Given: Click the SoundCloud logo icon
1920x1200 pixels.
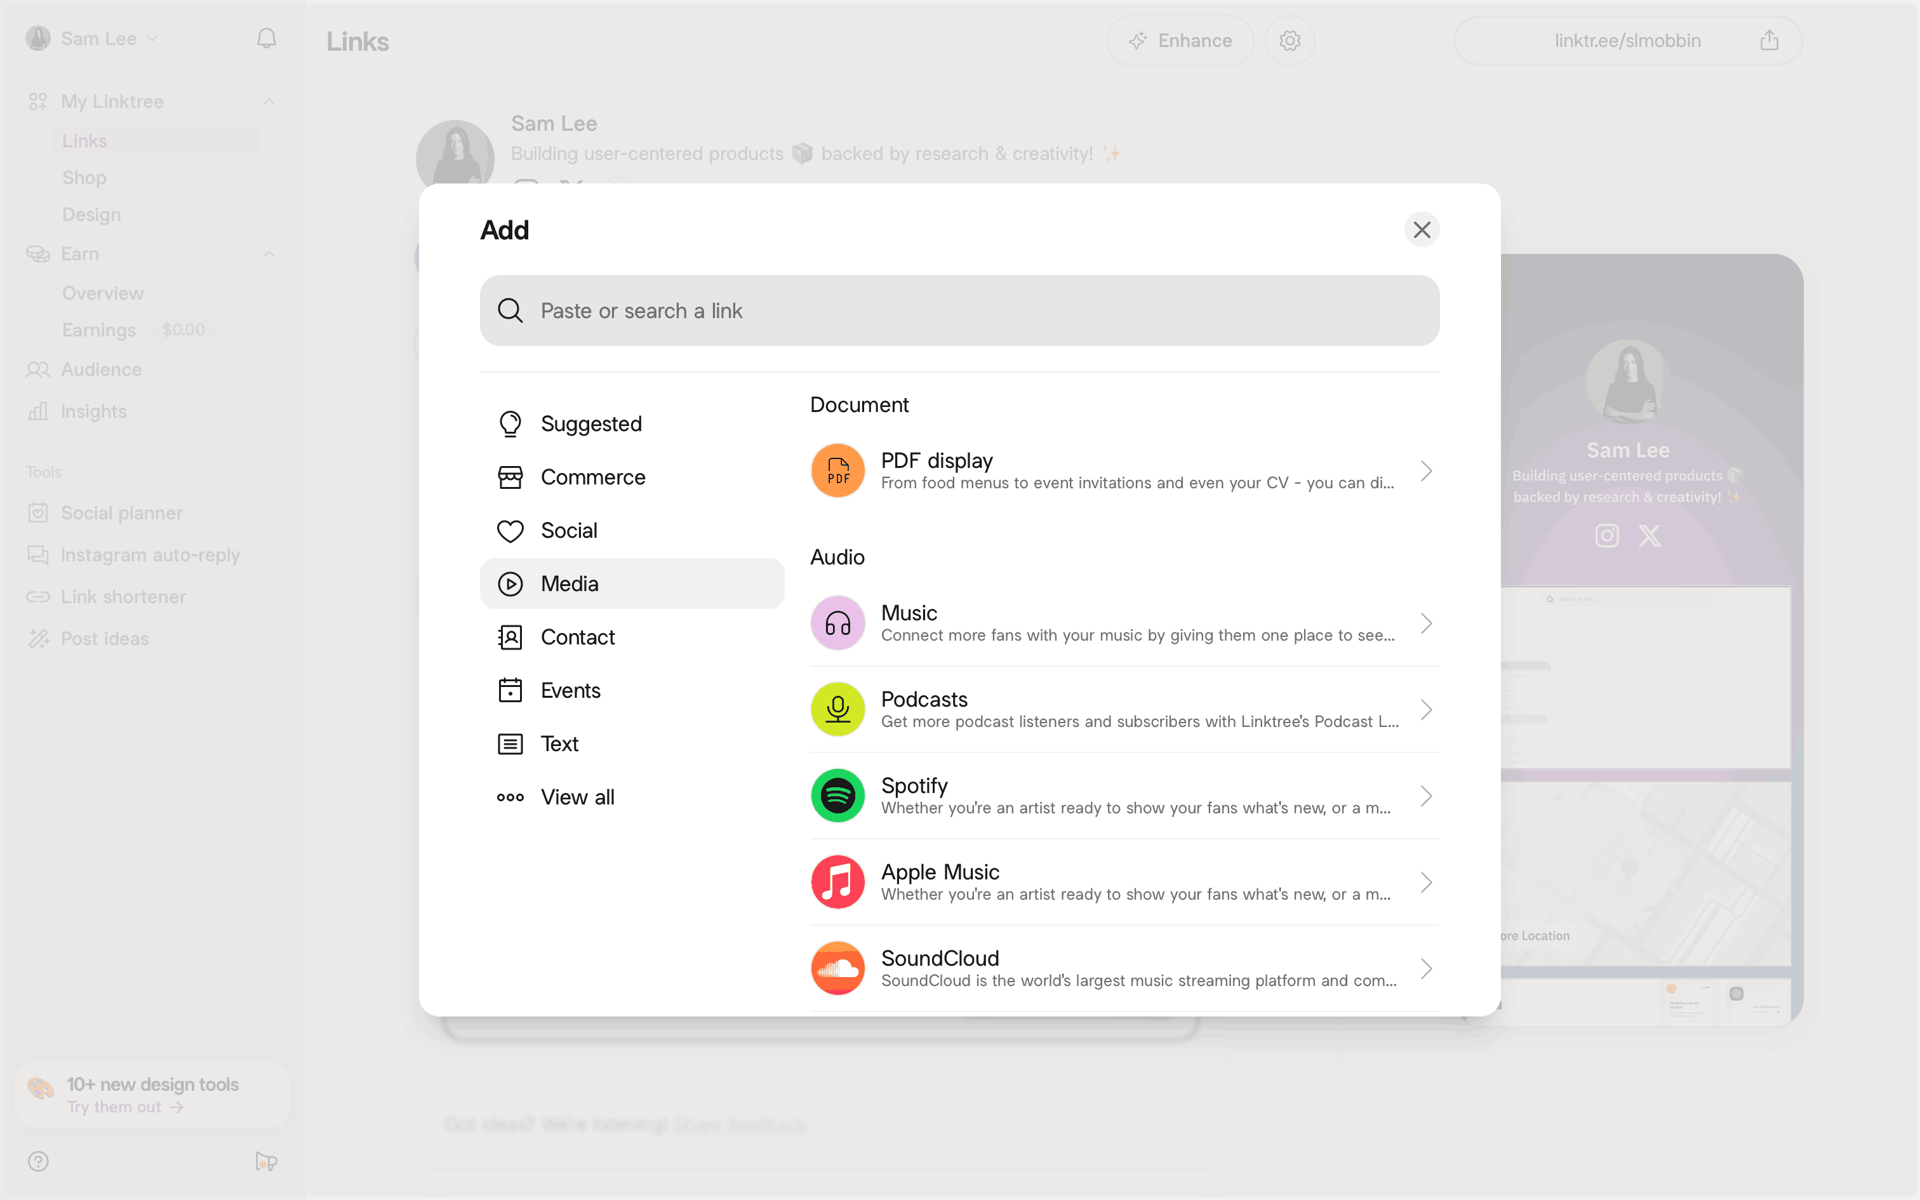Looking at the screenshot, I should point(837,968).
